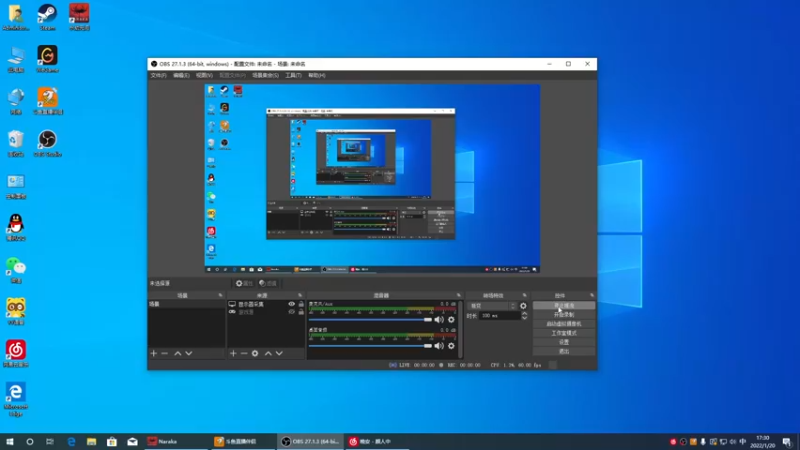Open the Task View taskbar button

tap(49, 442)
